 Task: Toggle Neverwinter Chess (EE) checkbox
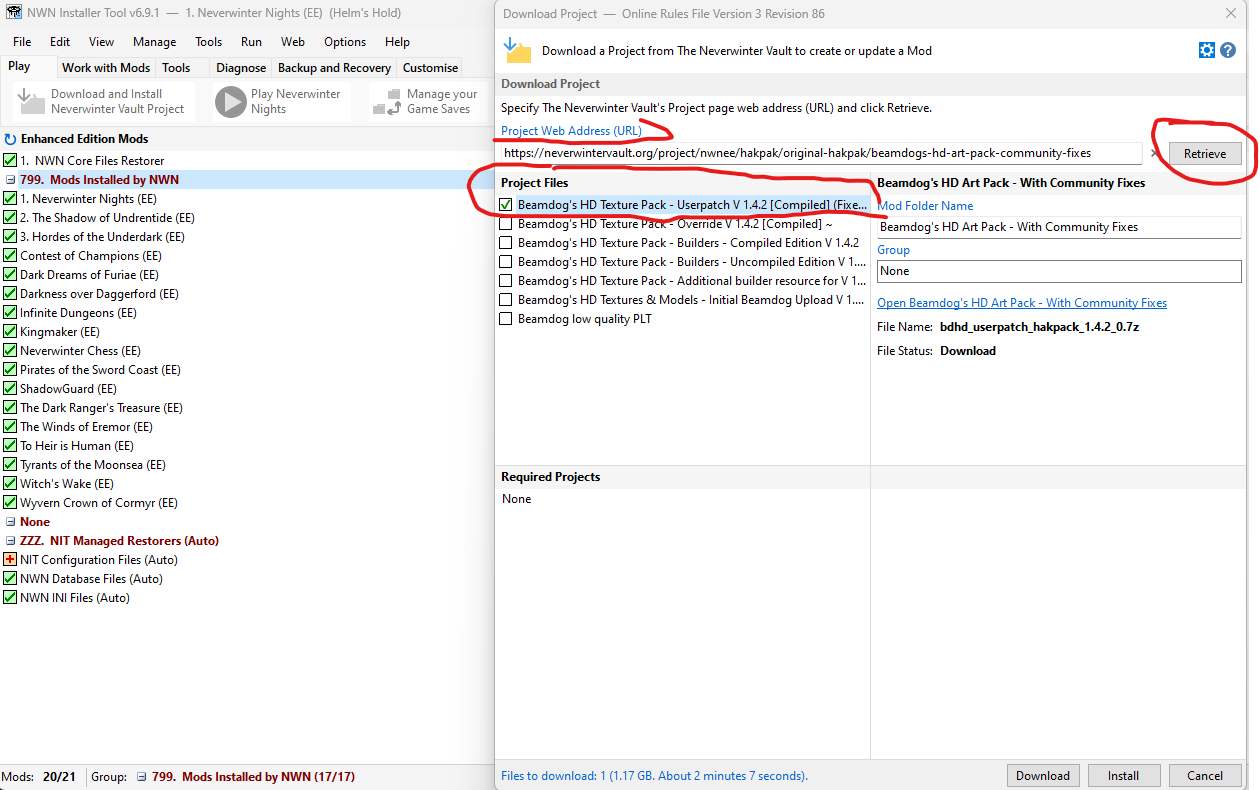[x=10, y=351]
